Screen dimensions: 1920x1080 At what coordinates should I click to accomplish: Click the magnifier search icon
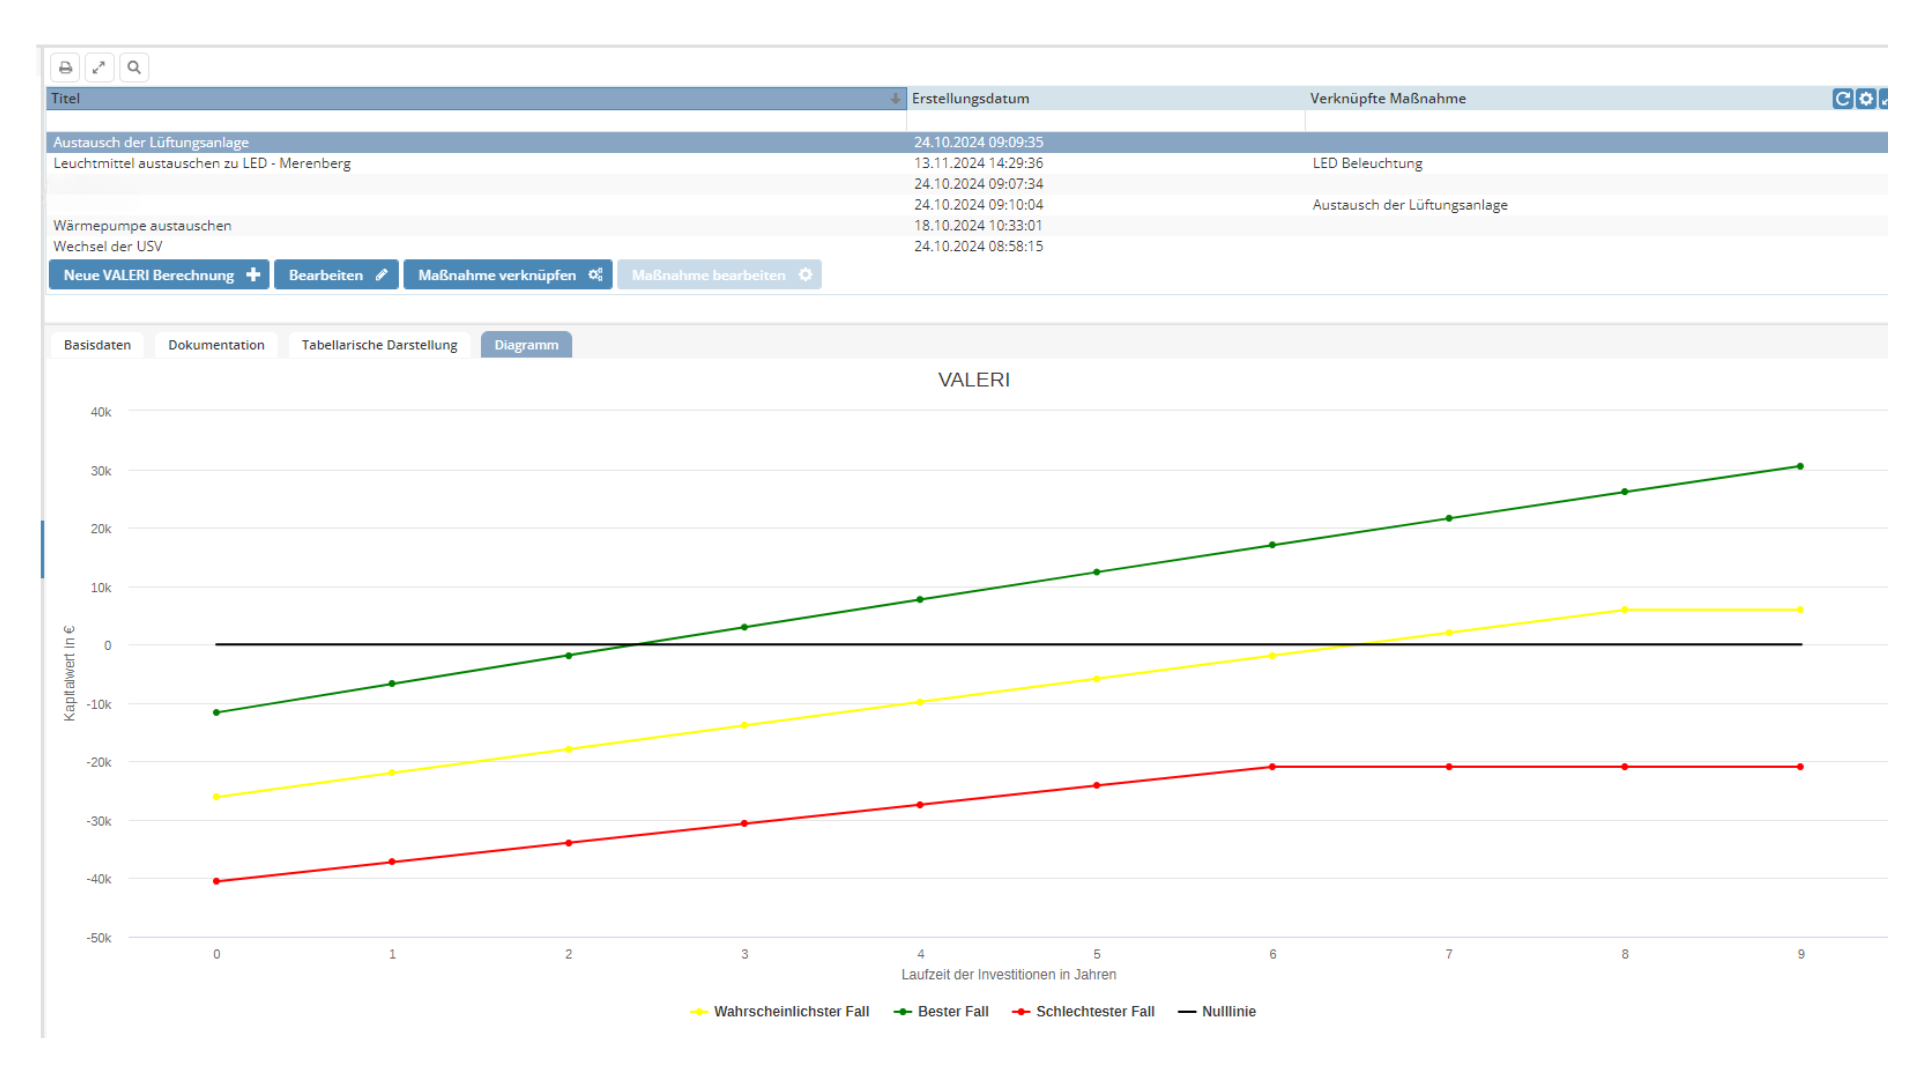pyautogui.click(x=134, y=68)
